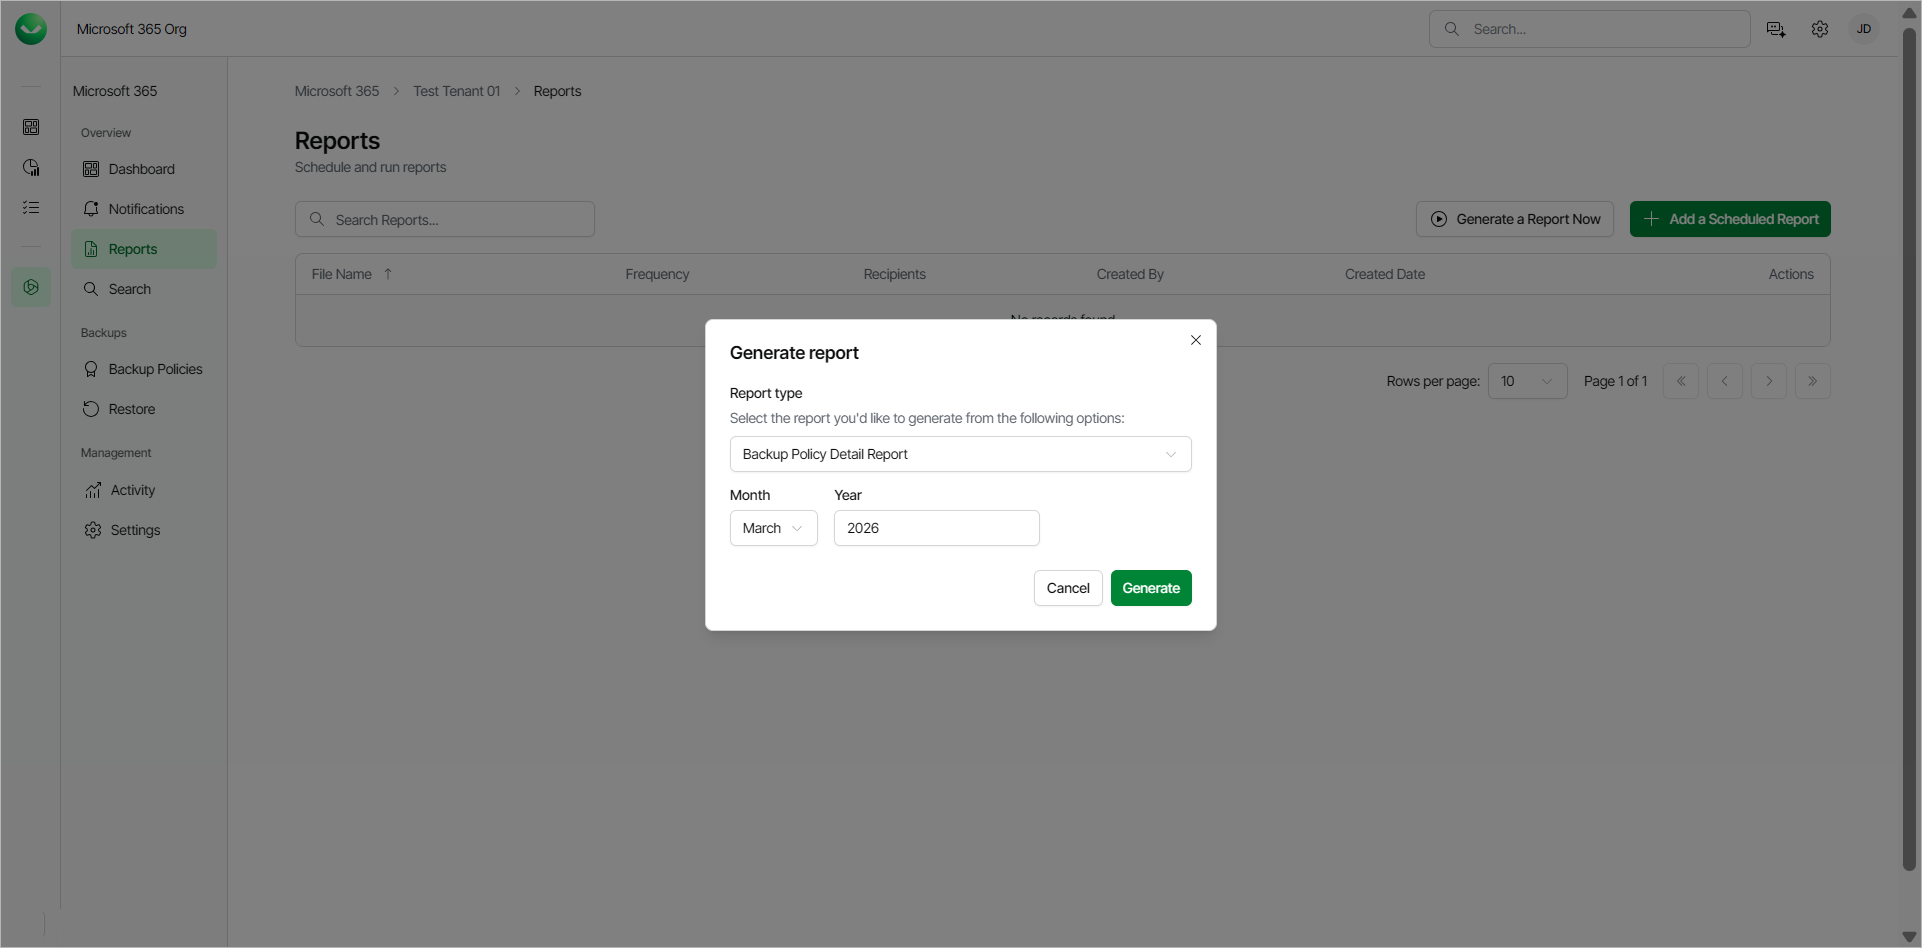Image resolution: width=1922 pixels, height=948 pixels.
Task: Select the checklist icon in left rail
Action: [31, 207]
